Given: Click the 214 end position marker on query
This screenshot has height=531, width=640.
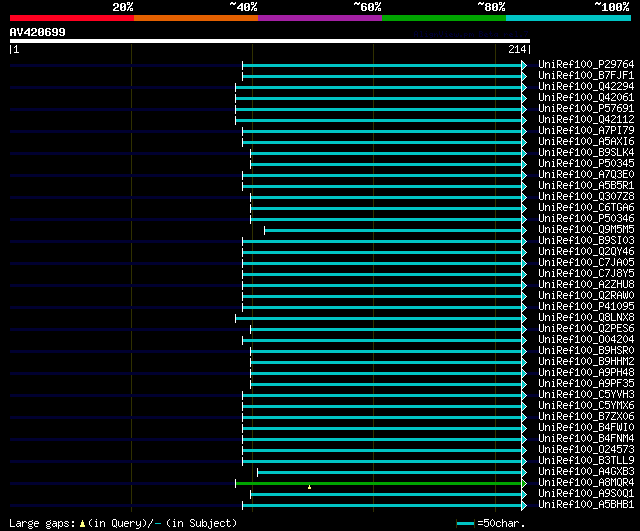Looking at the screenshot, I should click(x=519, y=49).
